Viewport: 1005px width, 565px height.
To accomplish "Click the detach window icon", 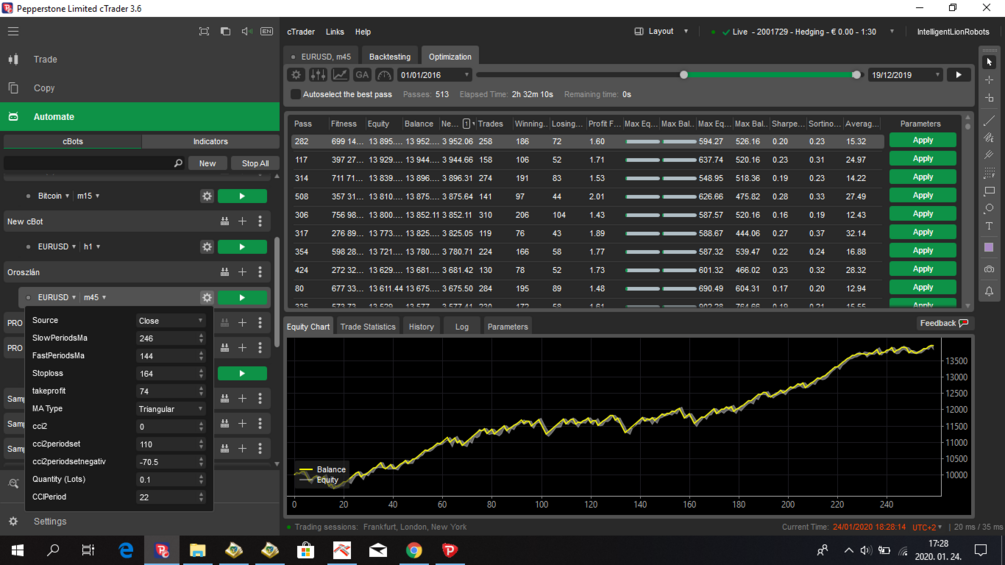I will (x=225, y=31).
